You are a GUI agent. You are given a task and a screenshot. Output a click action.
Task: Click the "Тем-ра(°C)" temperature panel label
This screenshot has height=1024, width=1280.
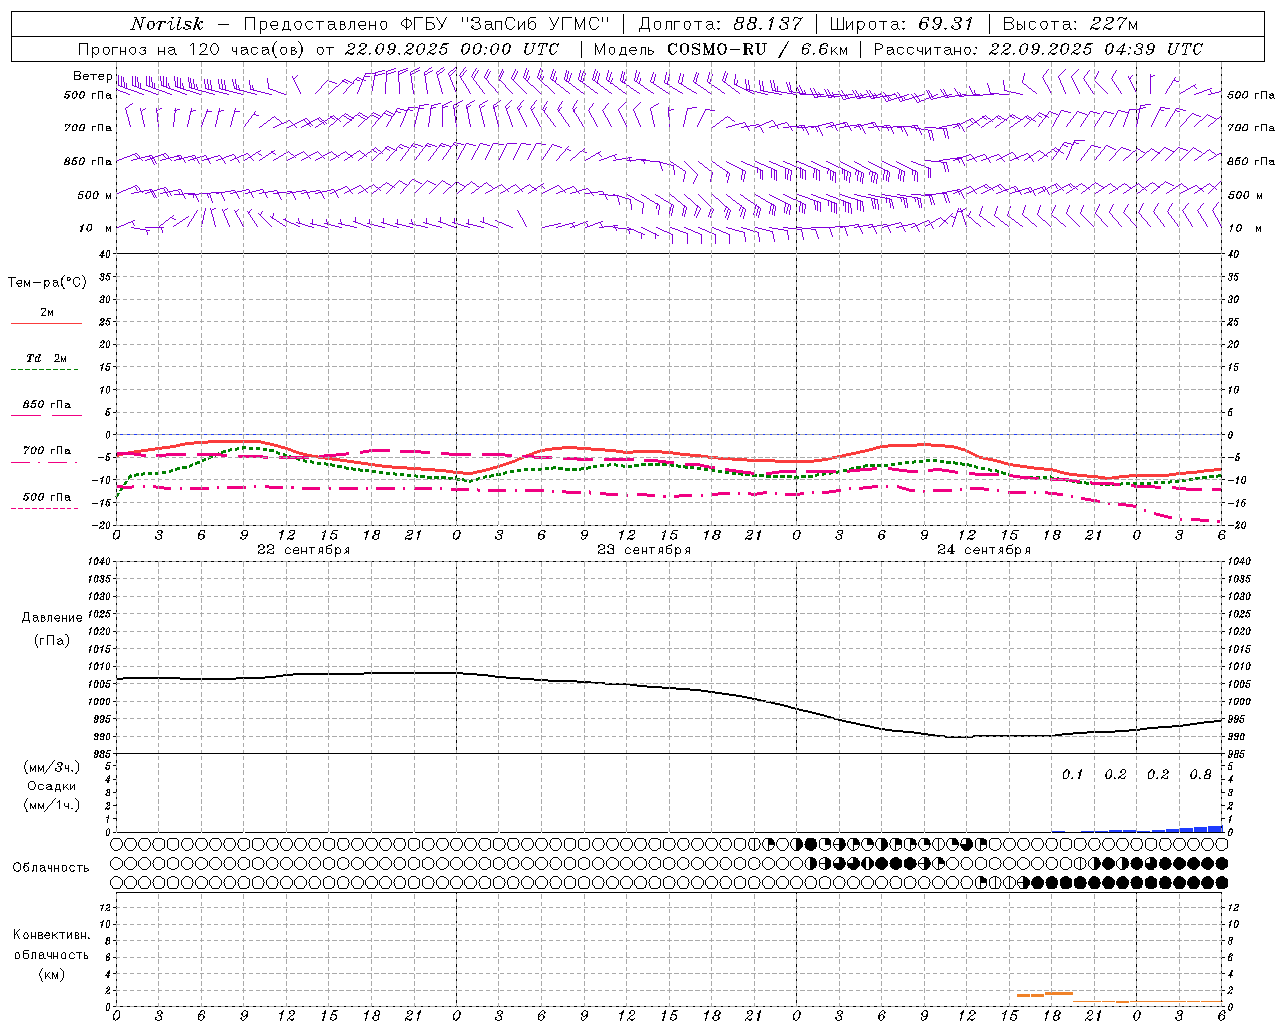click(x=47, y=283)
